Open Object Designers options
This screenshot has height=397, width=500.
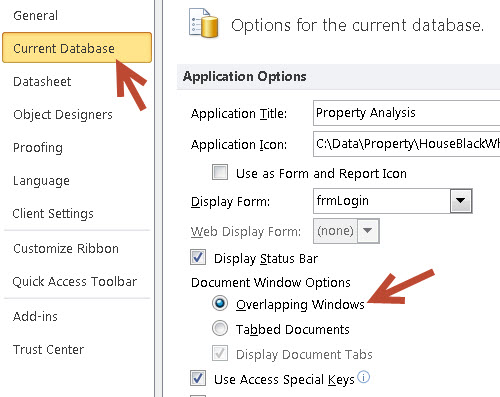tap(63, 115)
